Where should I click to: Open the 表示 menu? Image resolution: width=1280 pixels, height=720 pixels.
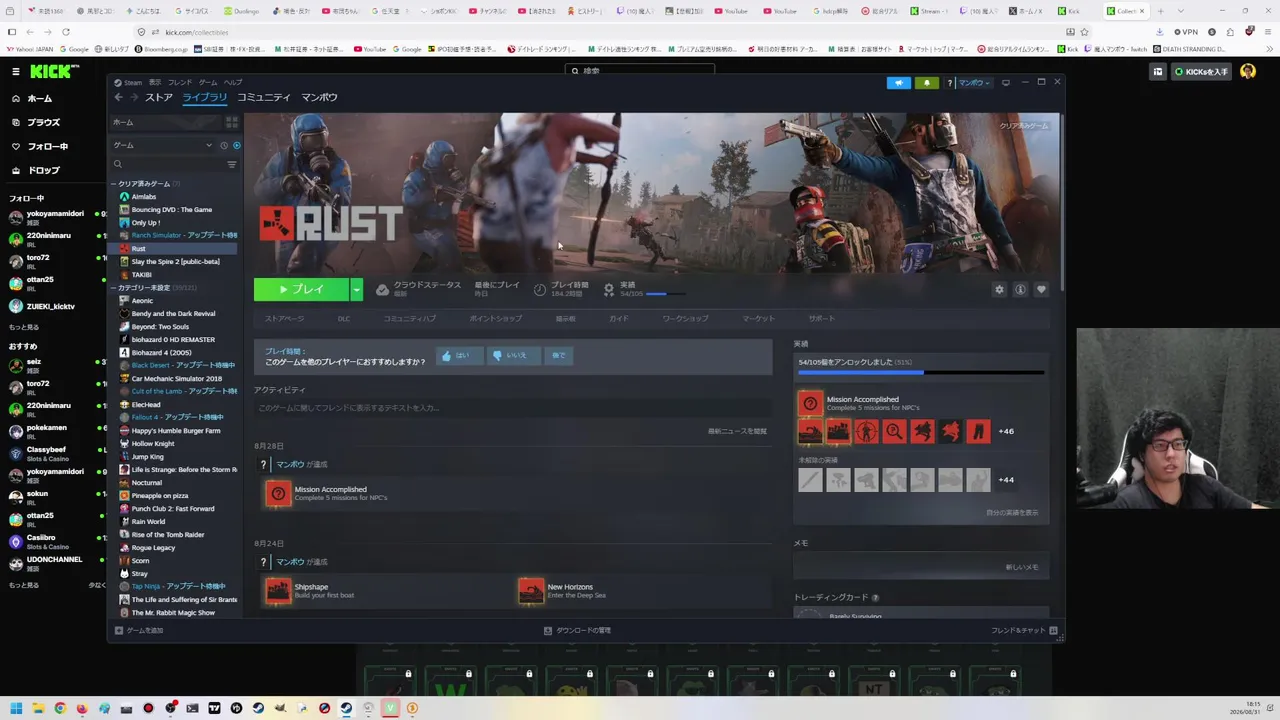(x=155, y=82)
